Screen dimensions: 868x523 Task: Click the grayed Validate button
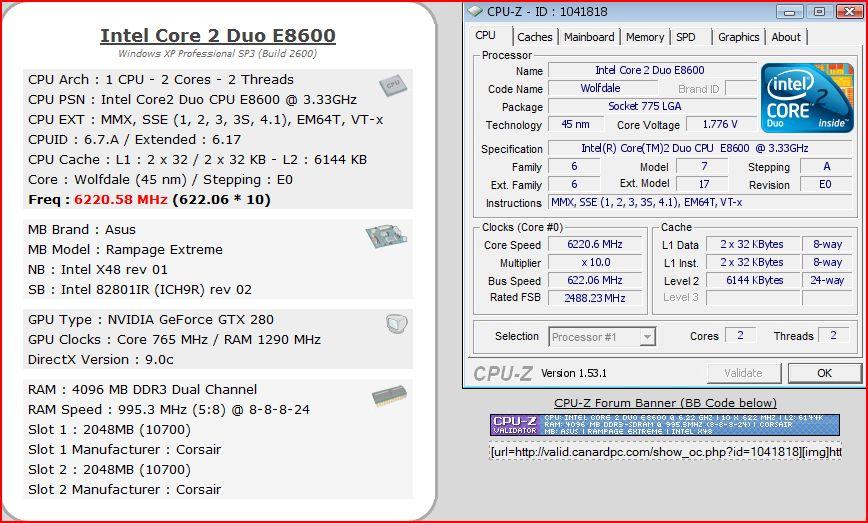pos(743,373)
